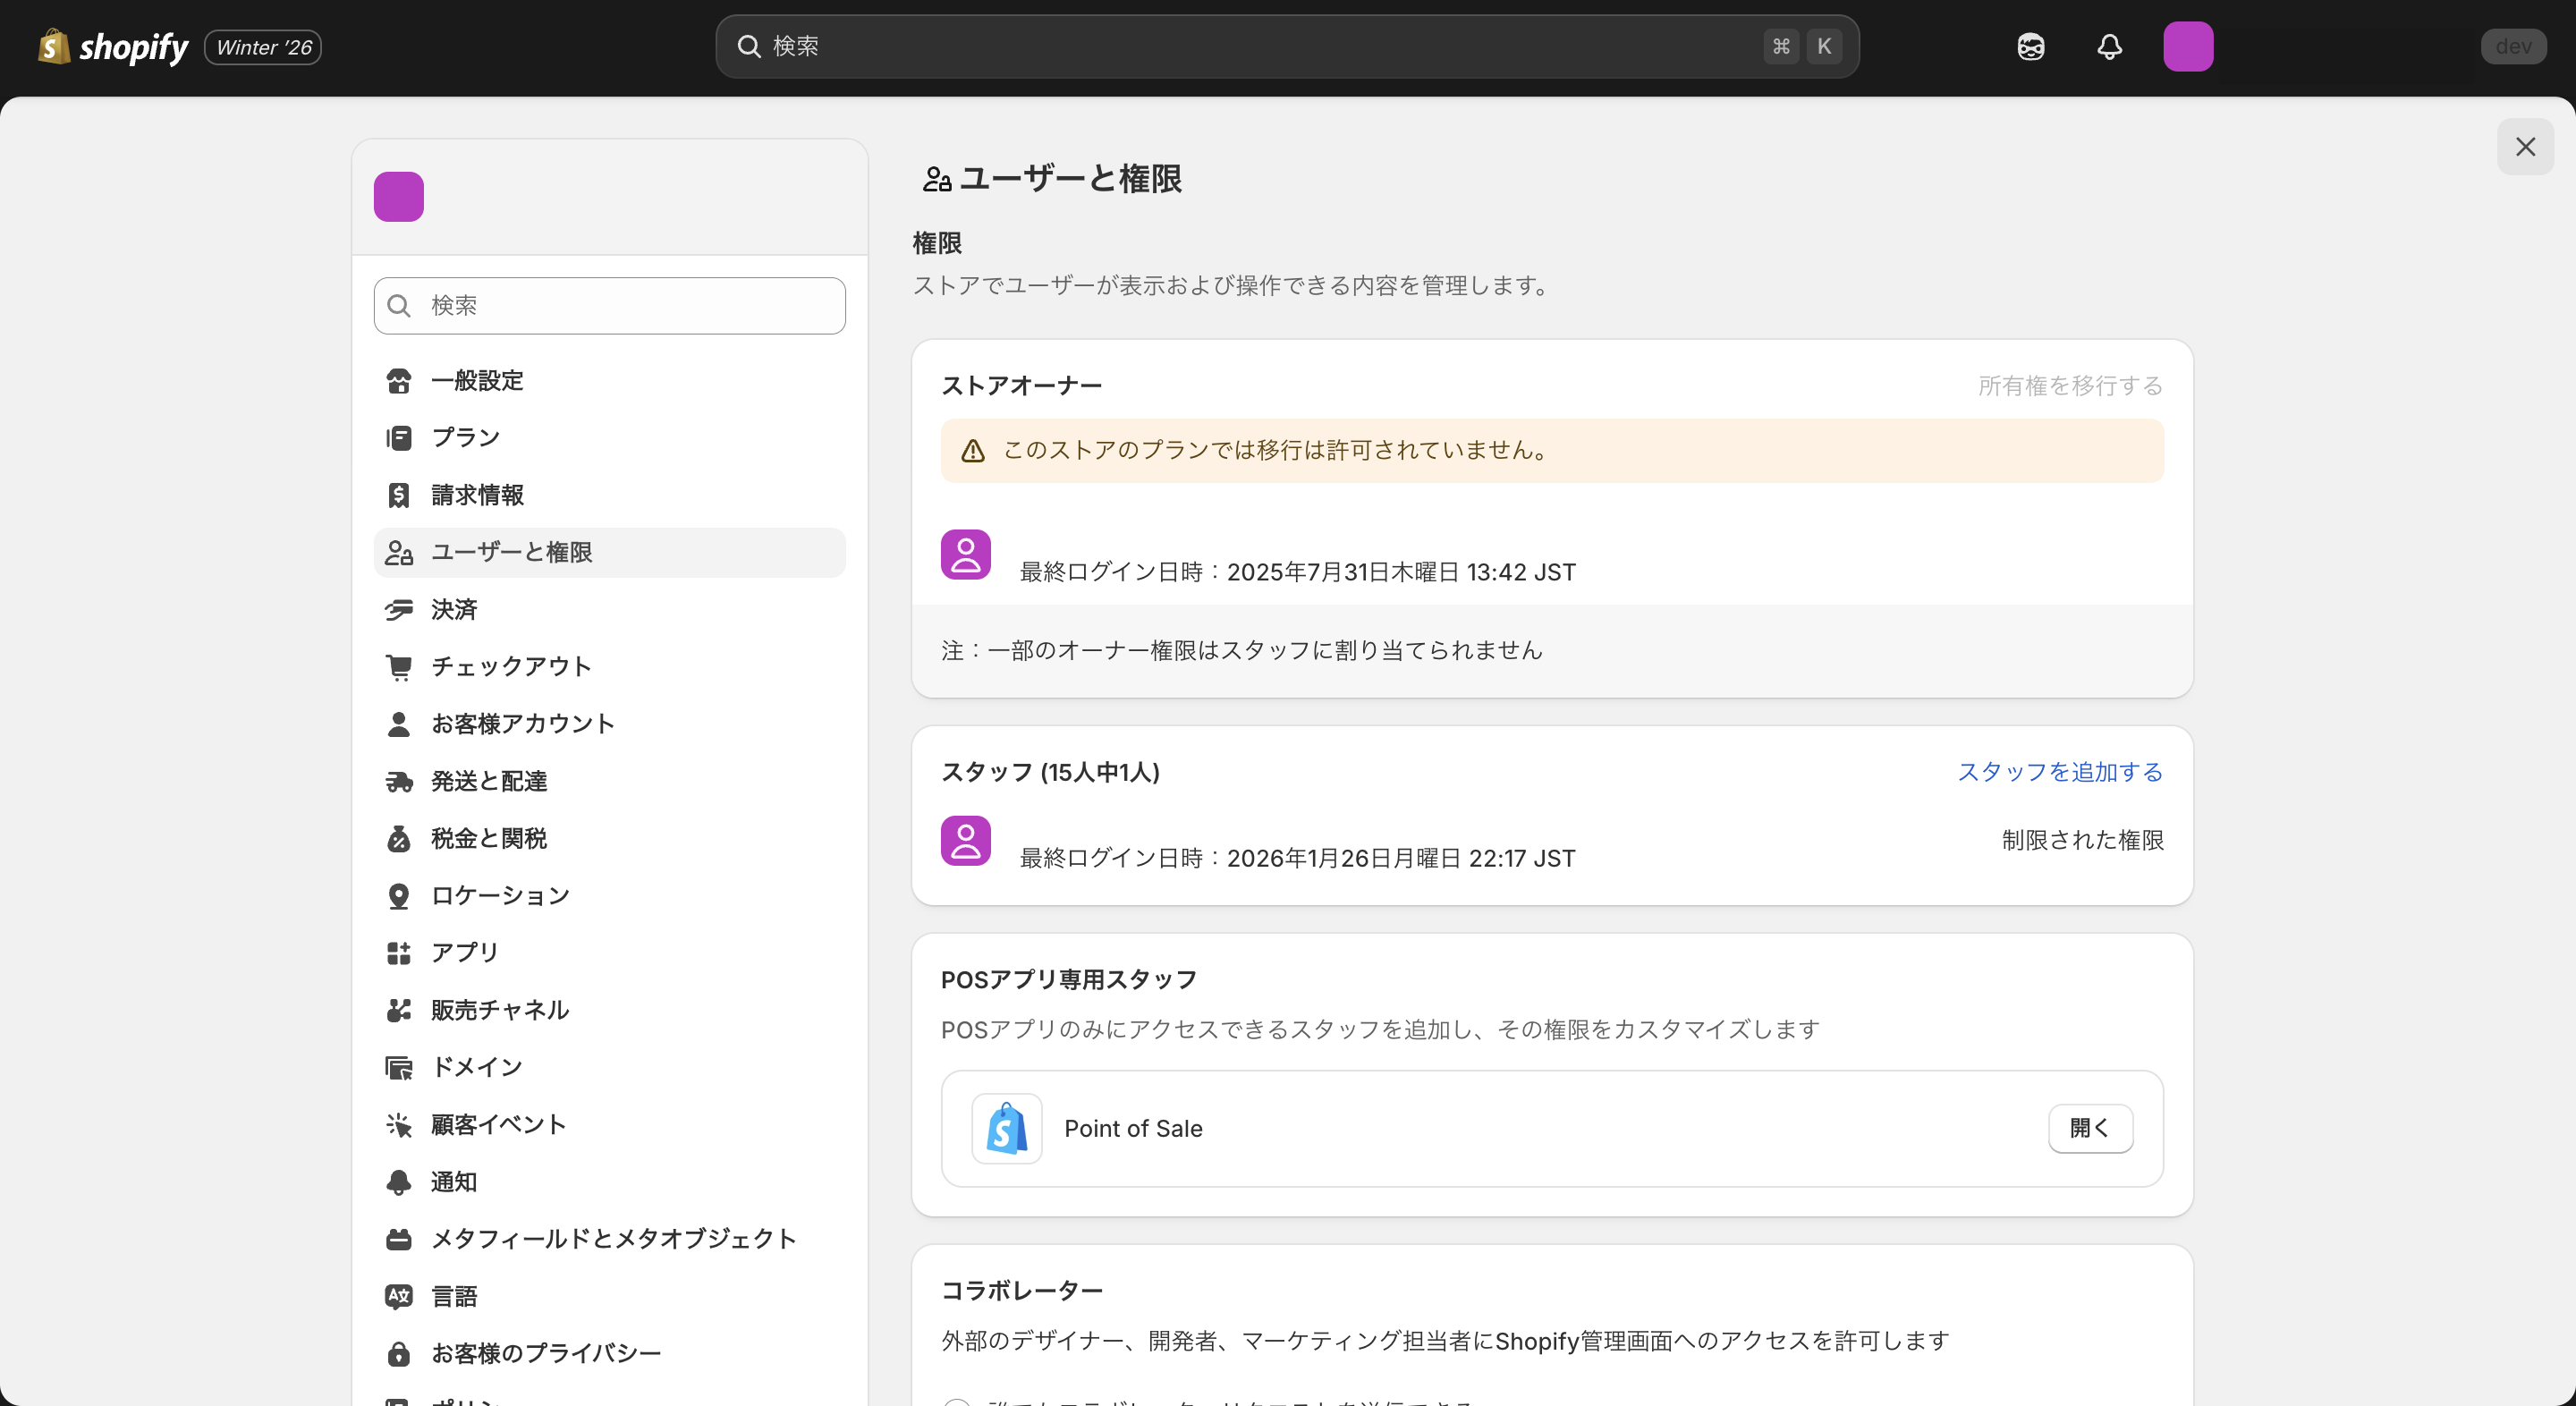Select the ロケーション location pin icon
The width and height of the screenshot is (2576, 1406).
pos(399,895)
